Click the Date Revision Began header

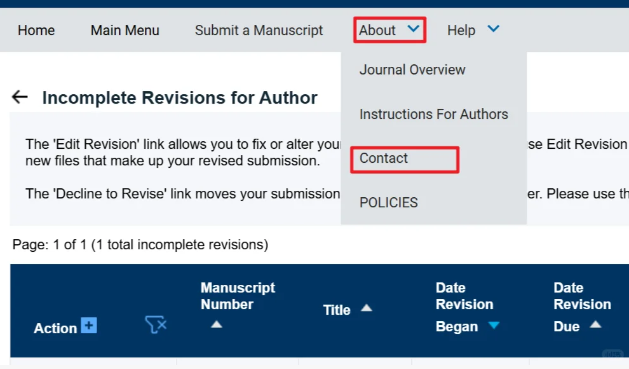coord(464,307)
